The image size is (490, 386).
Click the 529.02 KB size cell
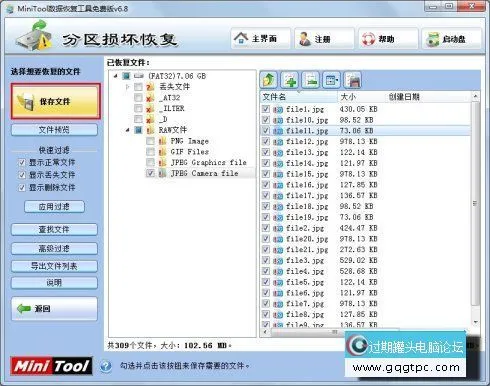click(x=358, y=260)
